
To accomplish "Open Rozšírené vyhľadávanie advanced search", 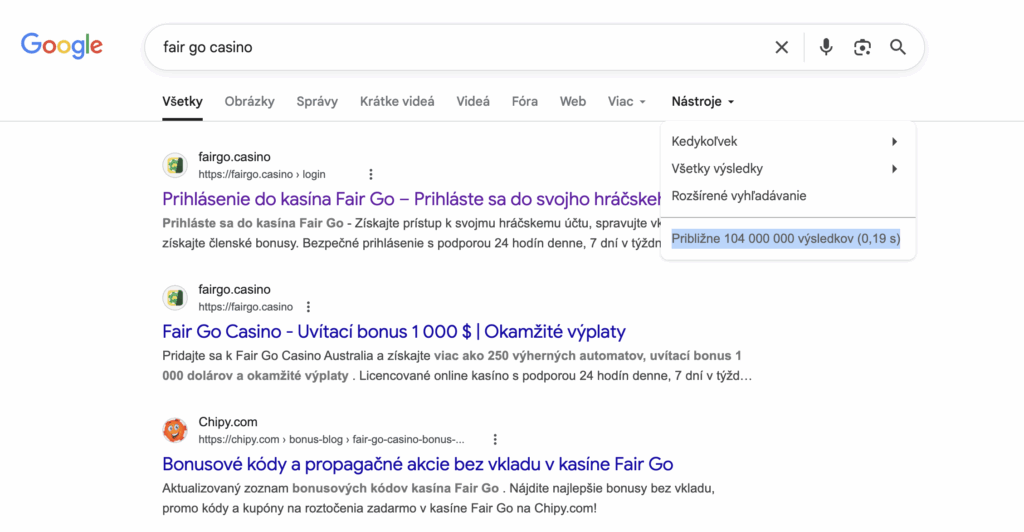I will point(739,196).
